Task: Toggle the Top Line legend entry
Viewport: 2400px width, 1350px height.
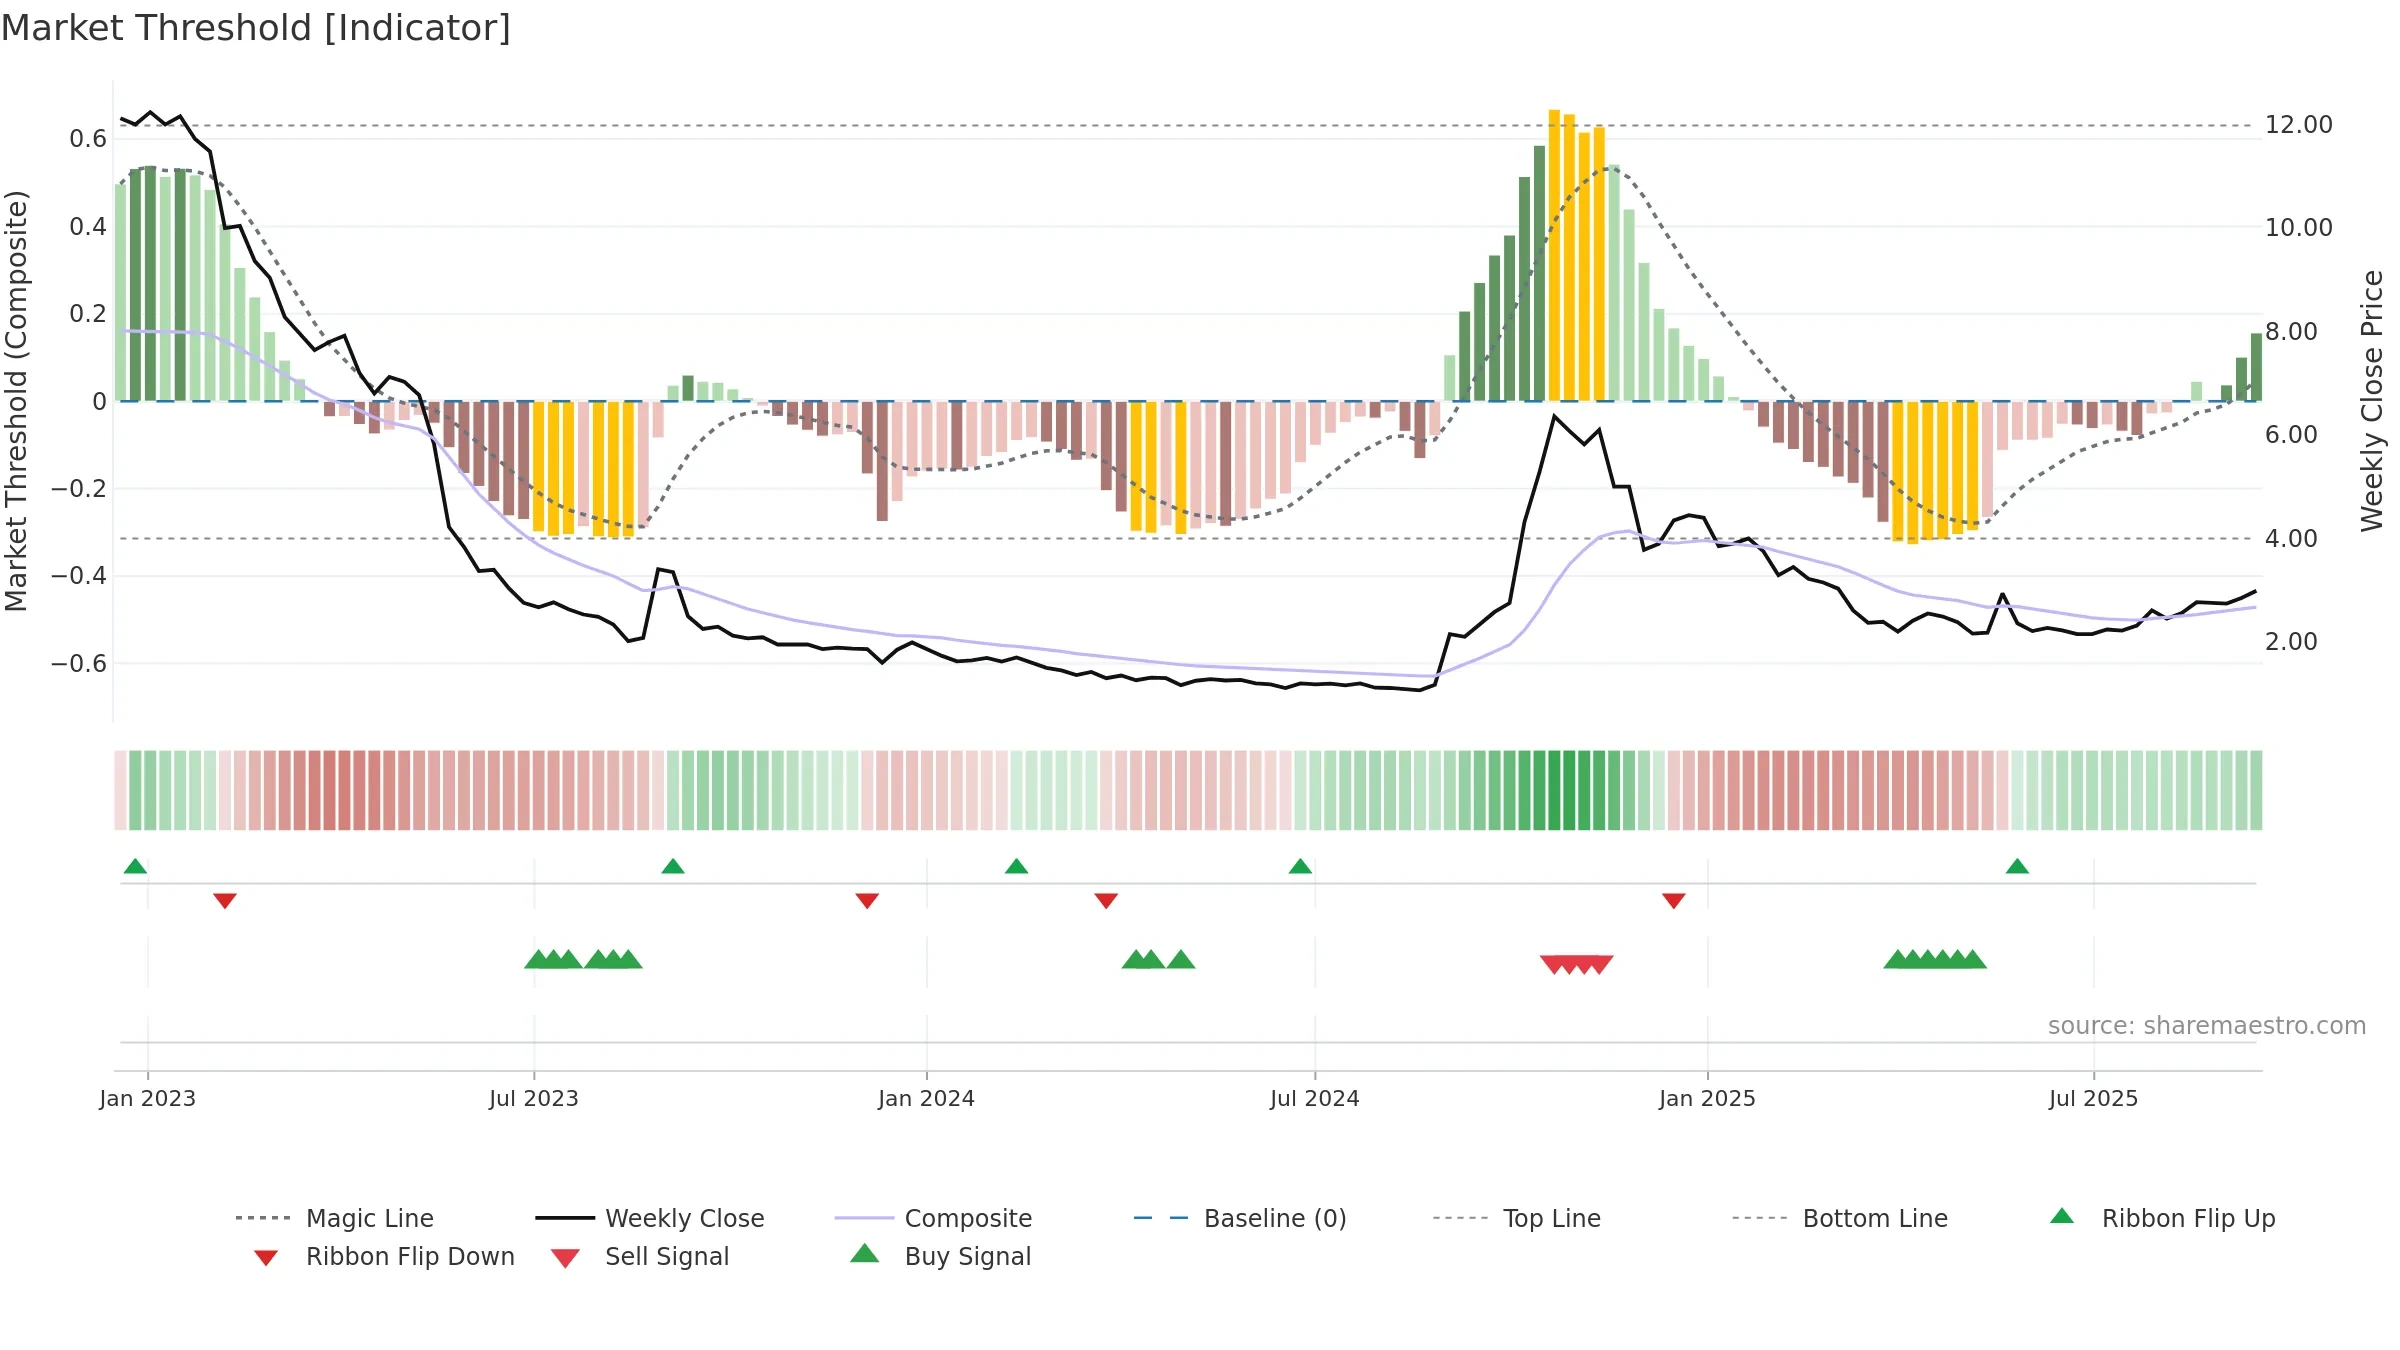Action: click(1516, 1218)
